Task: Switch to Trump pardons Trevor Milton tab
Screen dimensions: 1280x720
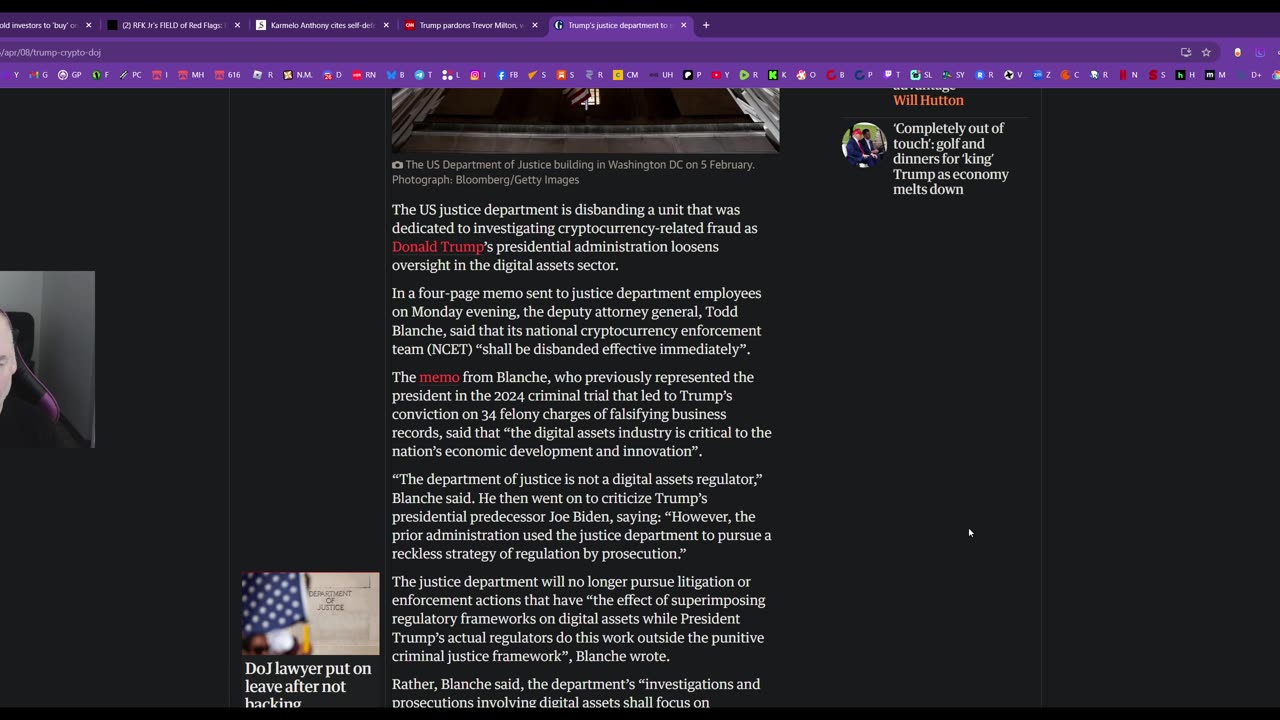Action: pos(469,25)
